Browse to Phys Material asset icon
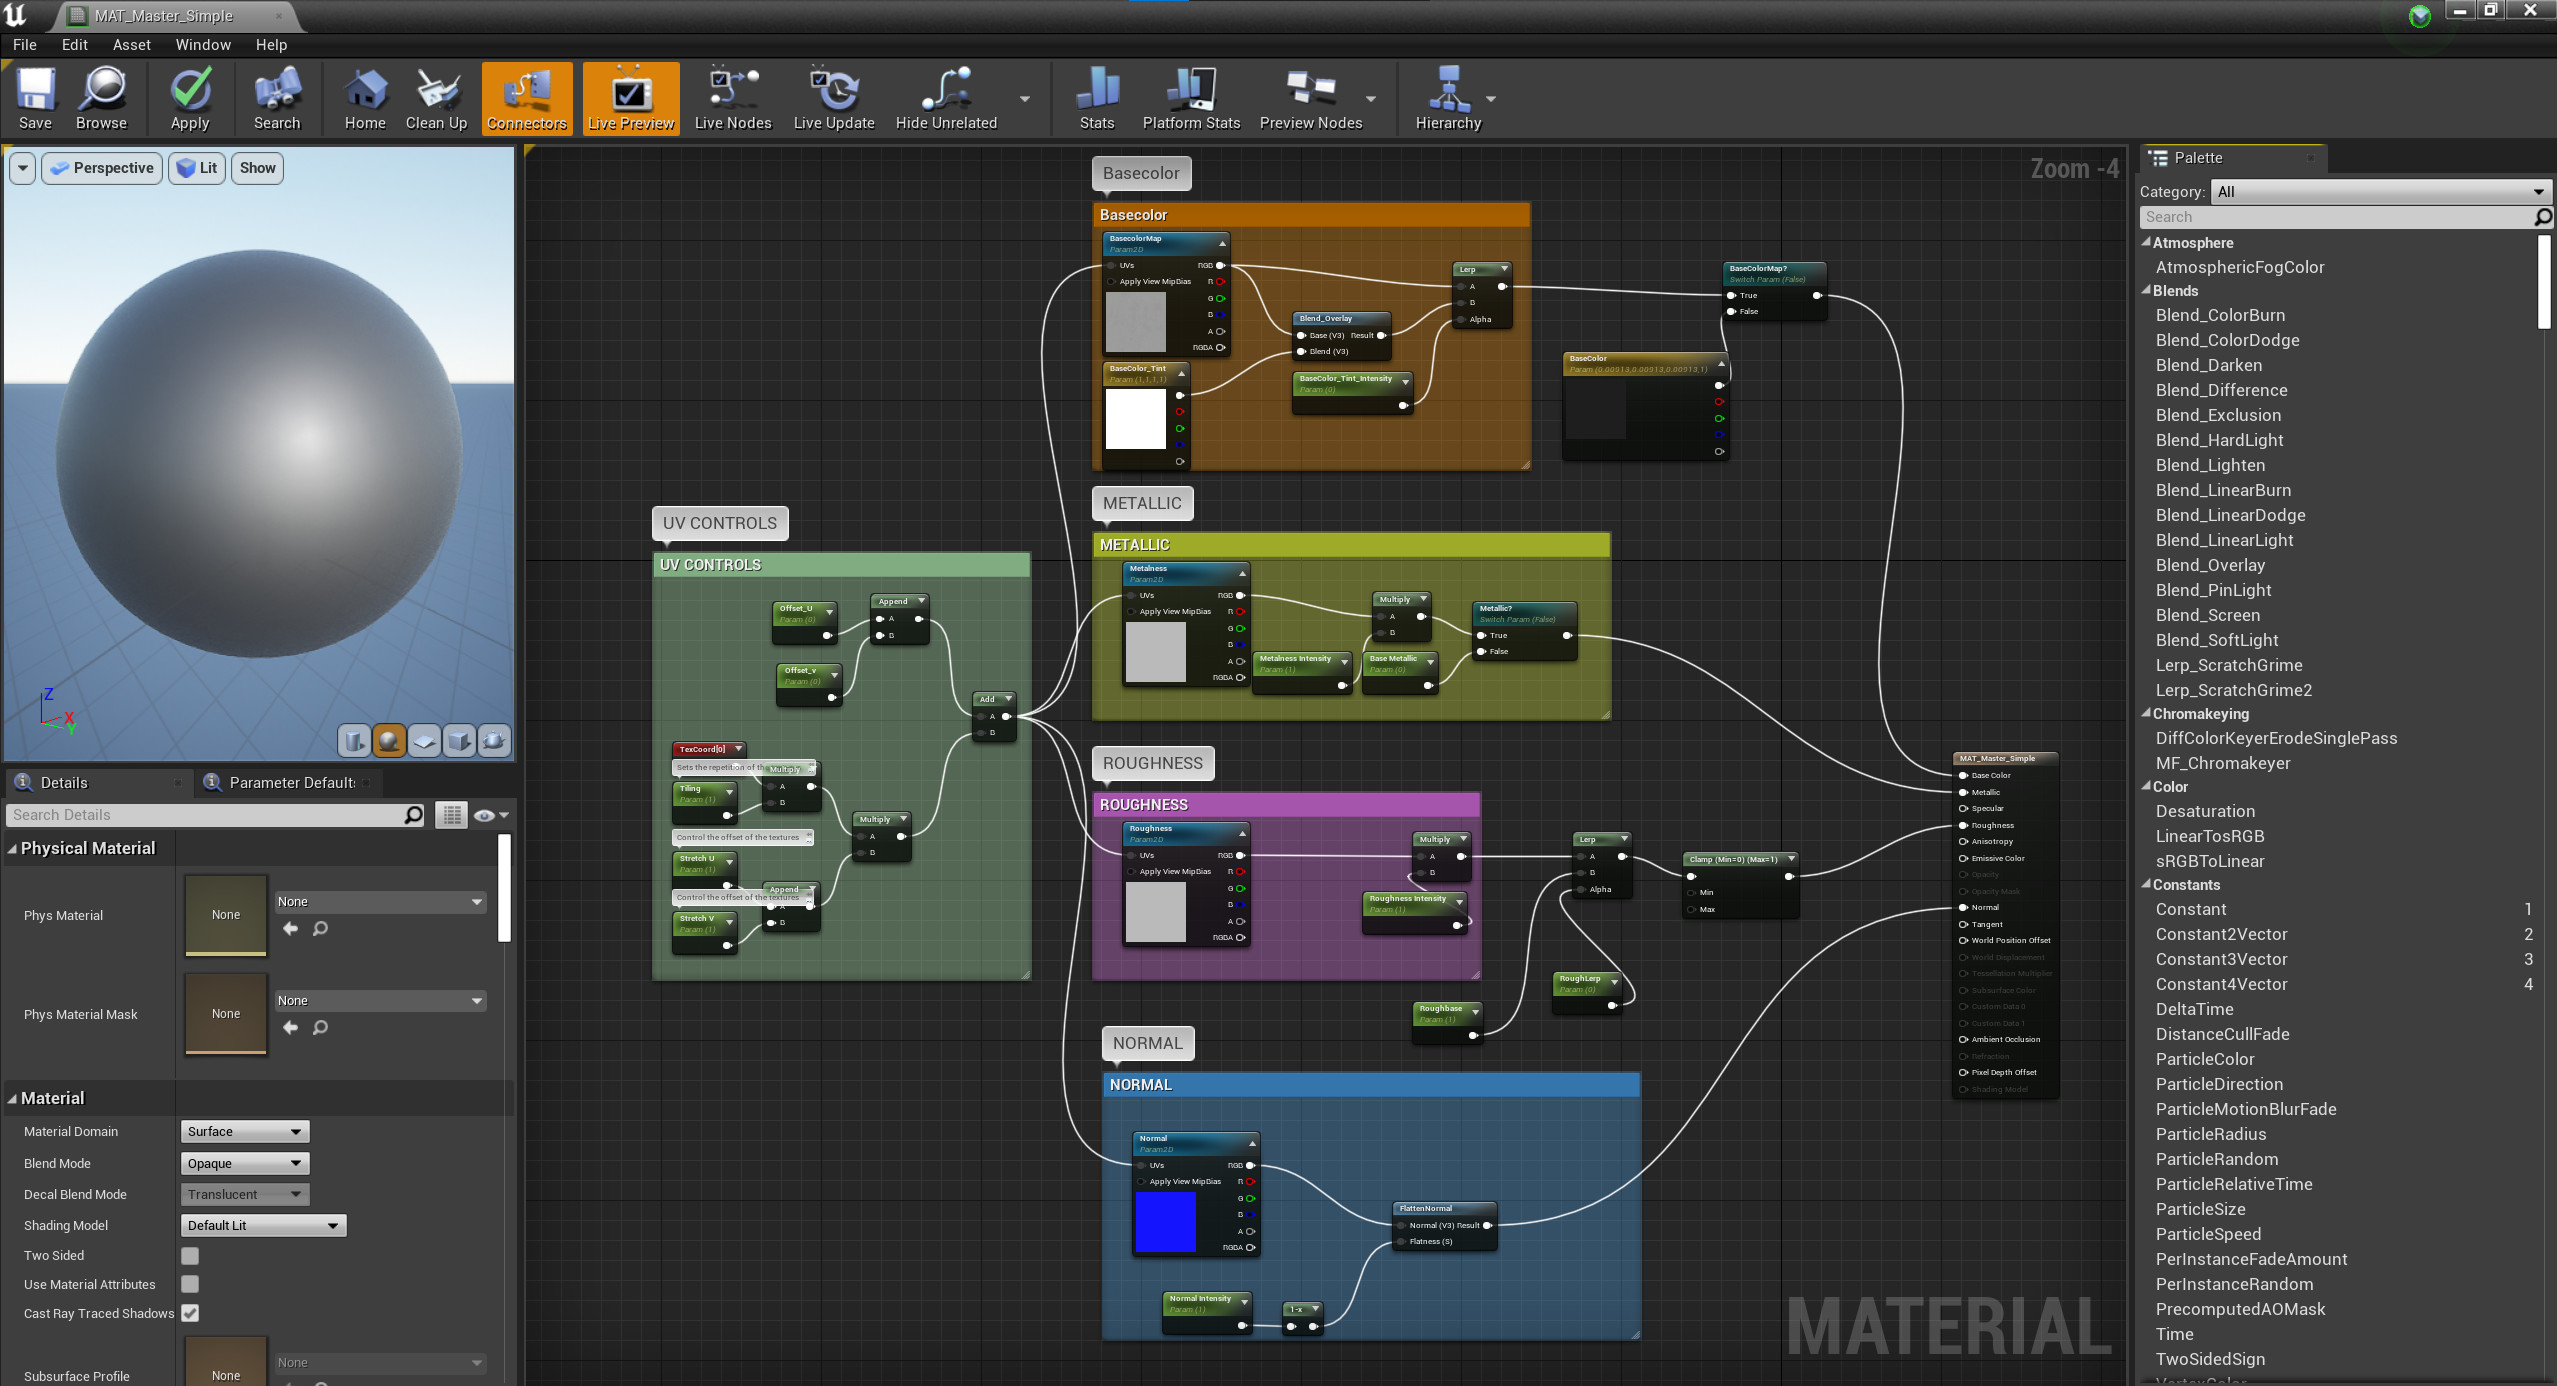This screenshot has height=1386, width=2557. (320, 929)
